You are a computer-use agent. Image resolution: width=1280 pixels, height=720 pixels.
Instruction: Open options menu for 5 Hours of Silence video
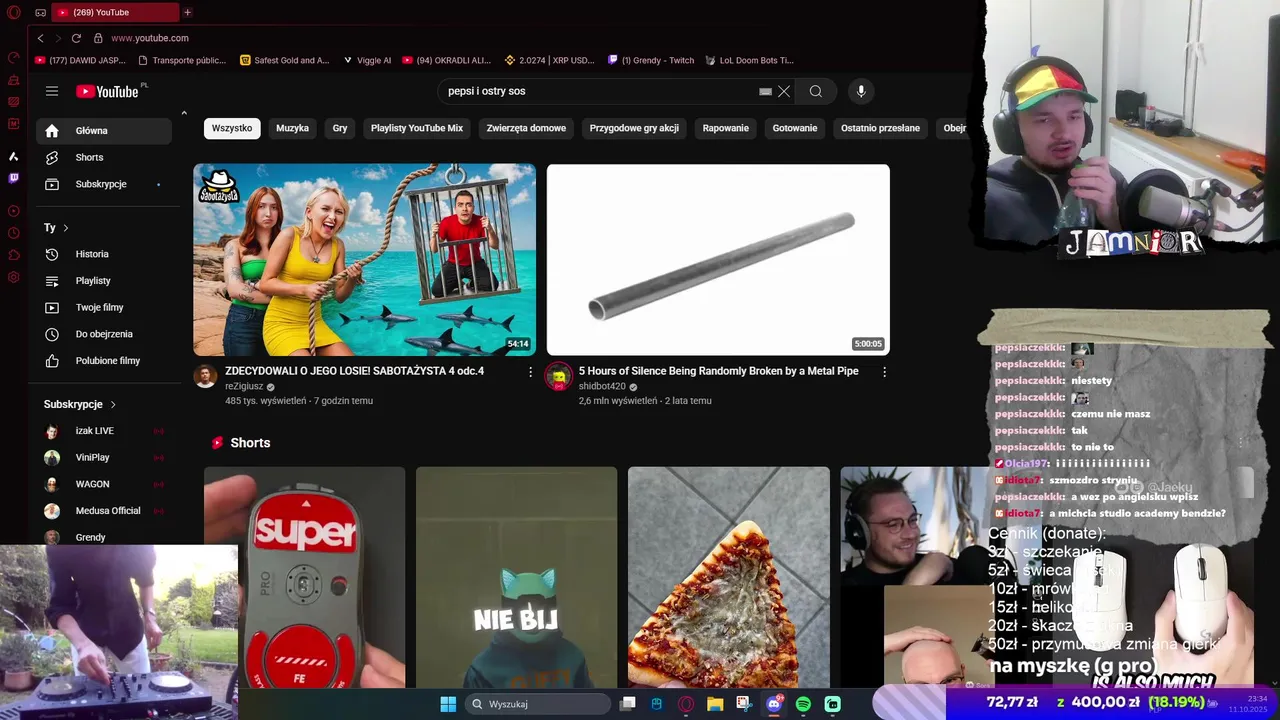click(884, 372)
